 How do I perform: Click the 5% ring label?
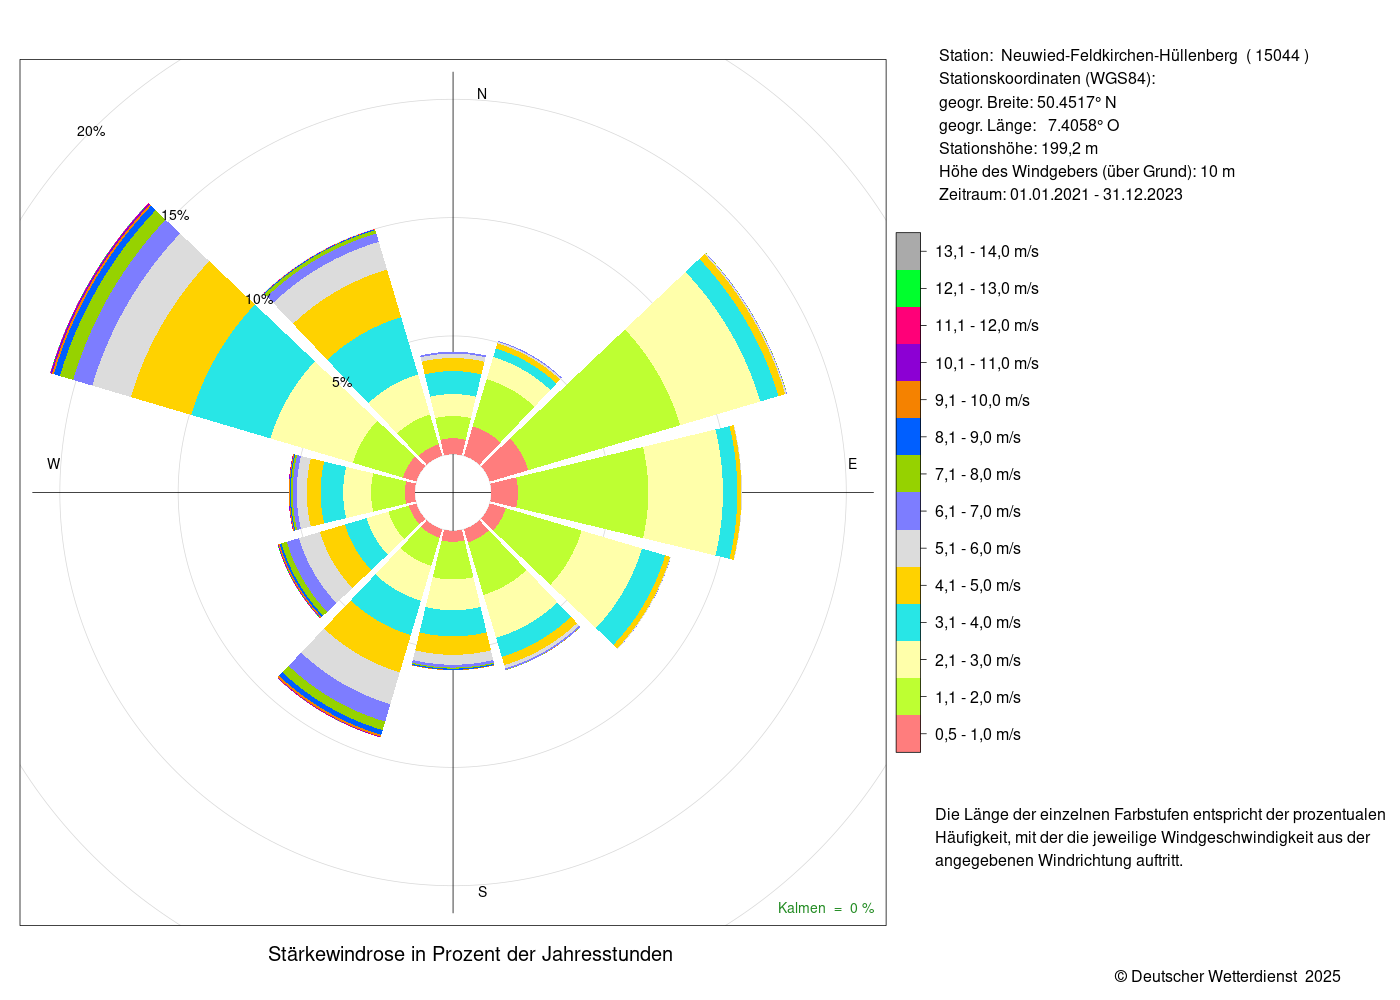pyautogui.click(x=342, y=382)
